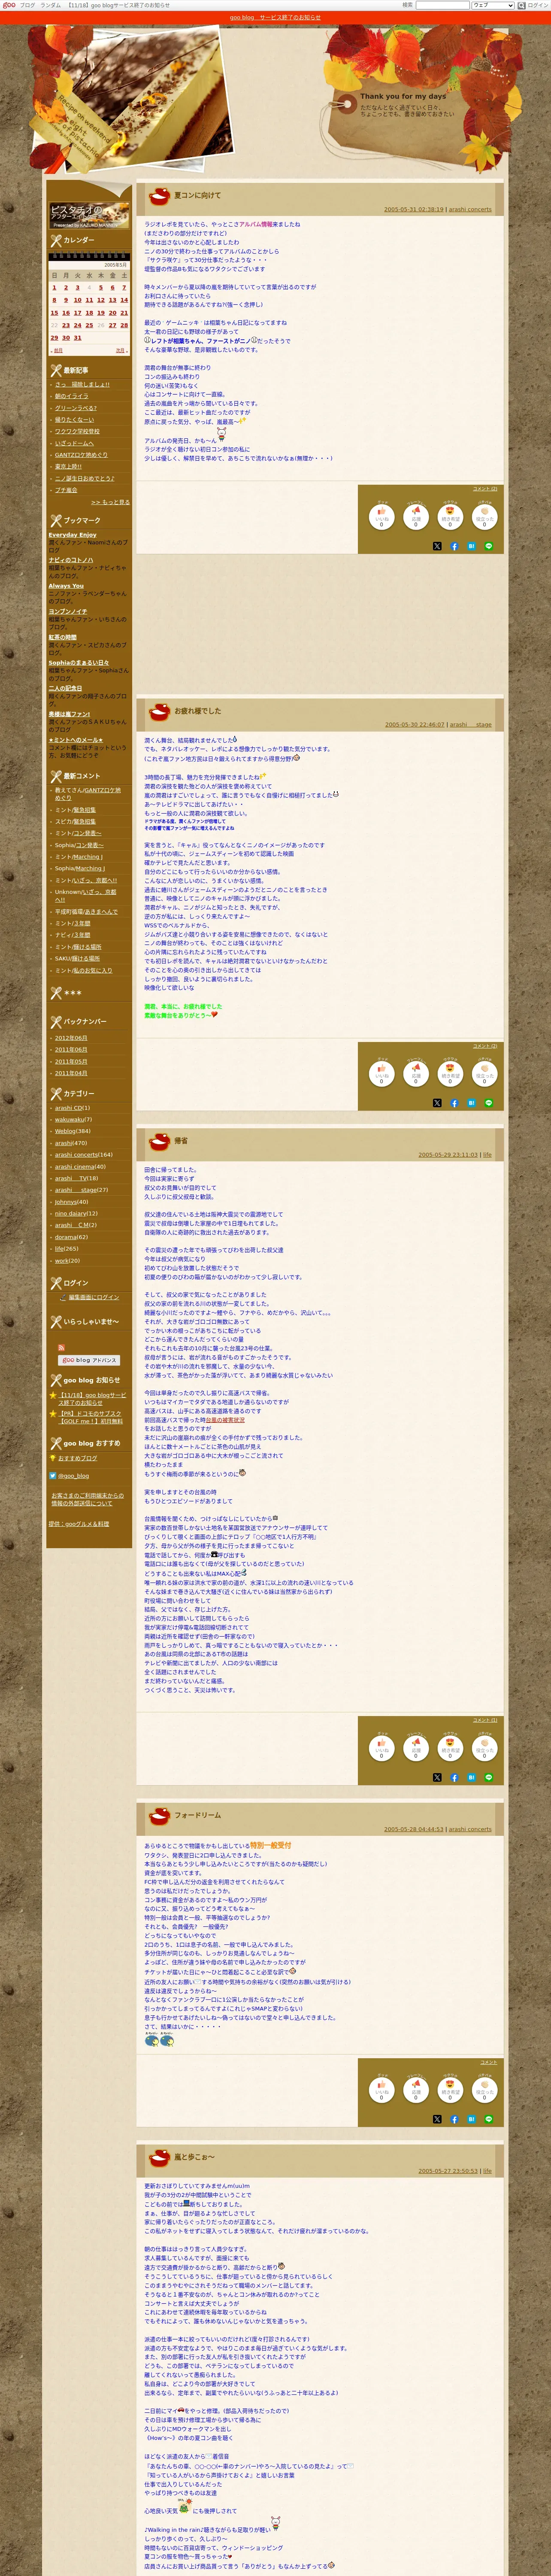
Task: Select calendar date 15
Action: pos(54,312)
